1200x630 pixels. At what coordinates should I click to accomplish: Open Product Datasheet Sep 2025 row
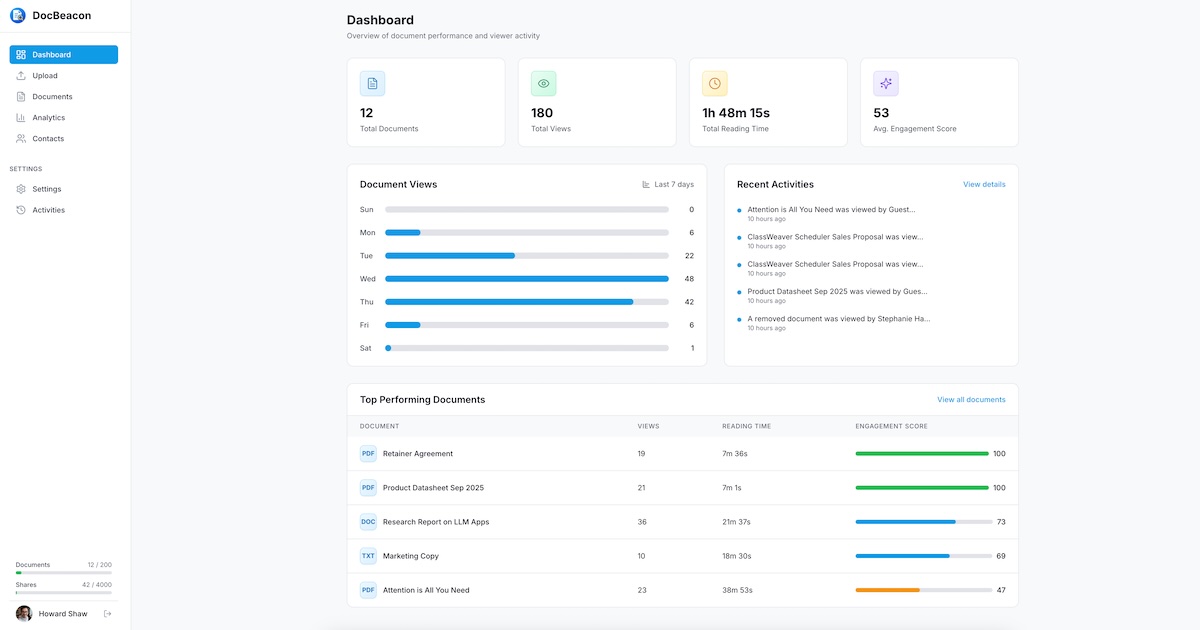pyautogui.click(x=683, y=488)
